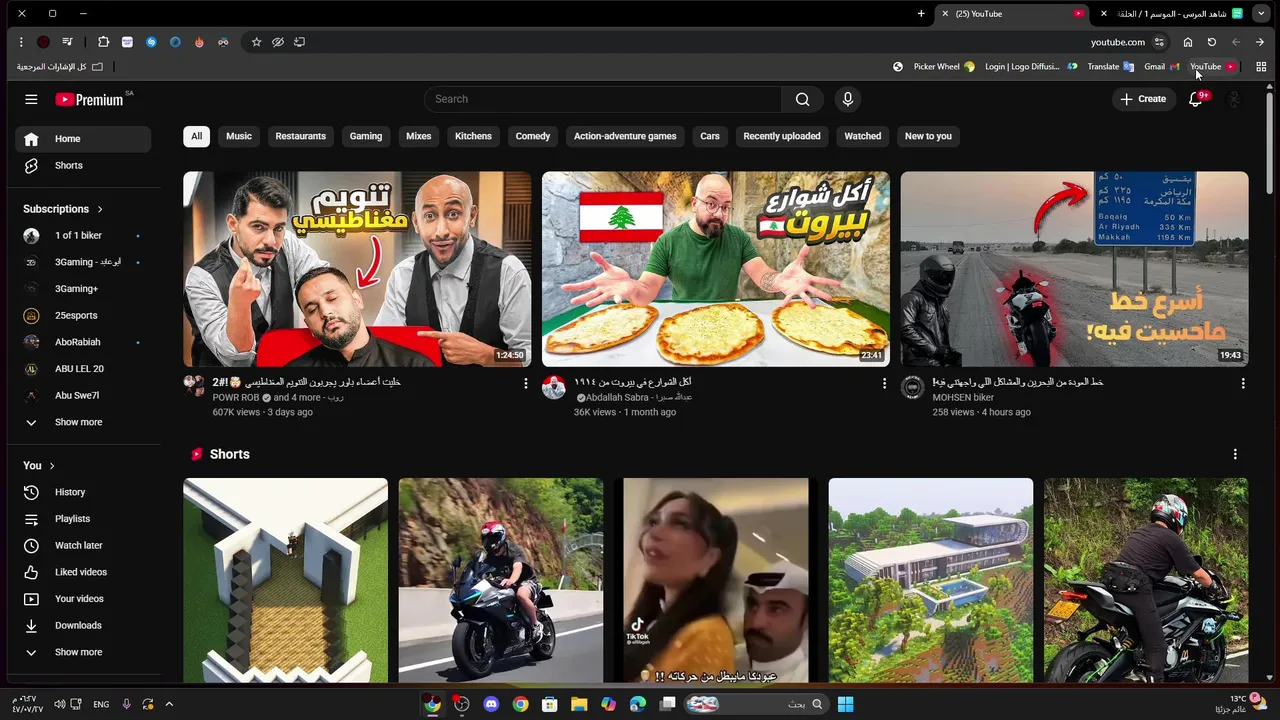1280x720 pixels.
Task: Select the Action-adventure games chip
Action: tap(625, 136)
